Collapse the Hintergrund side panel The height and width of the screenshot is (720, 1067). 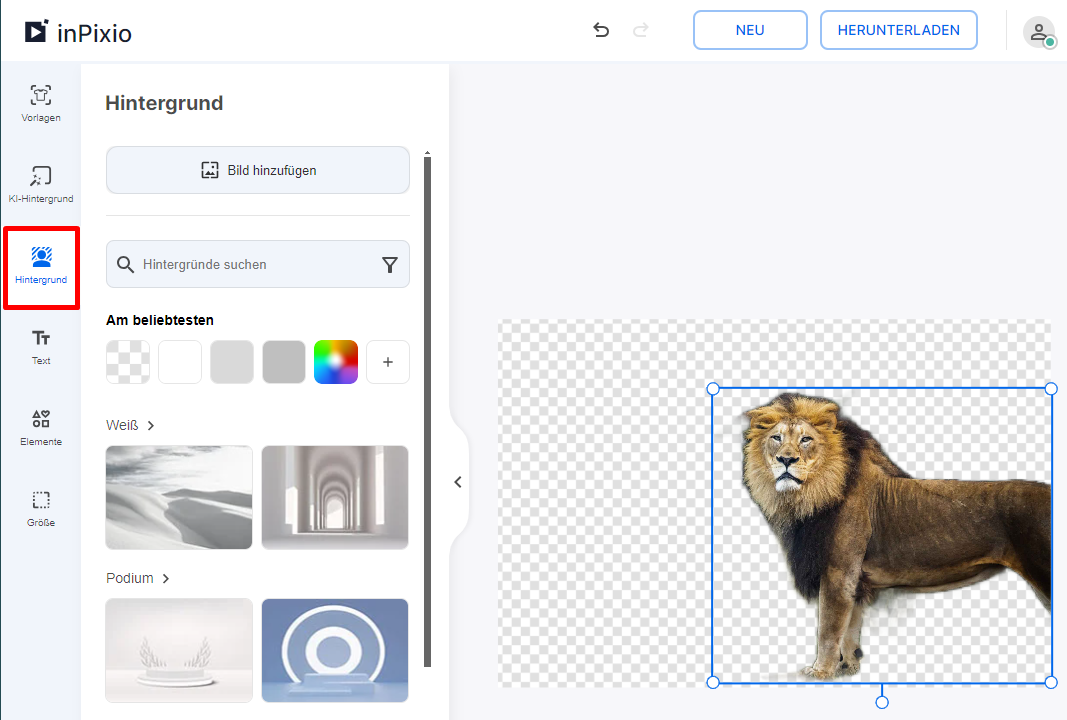point(458,482)
